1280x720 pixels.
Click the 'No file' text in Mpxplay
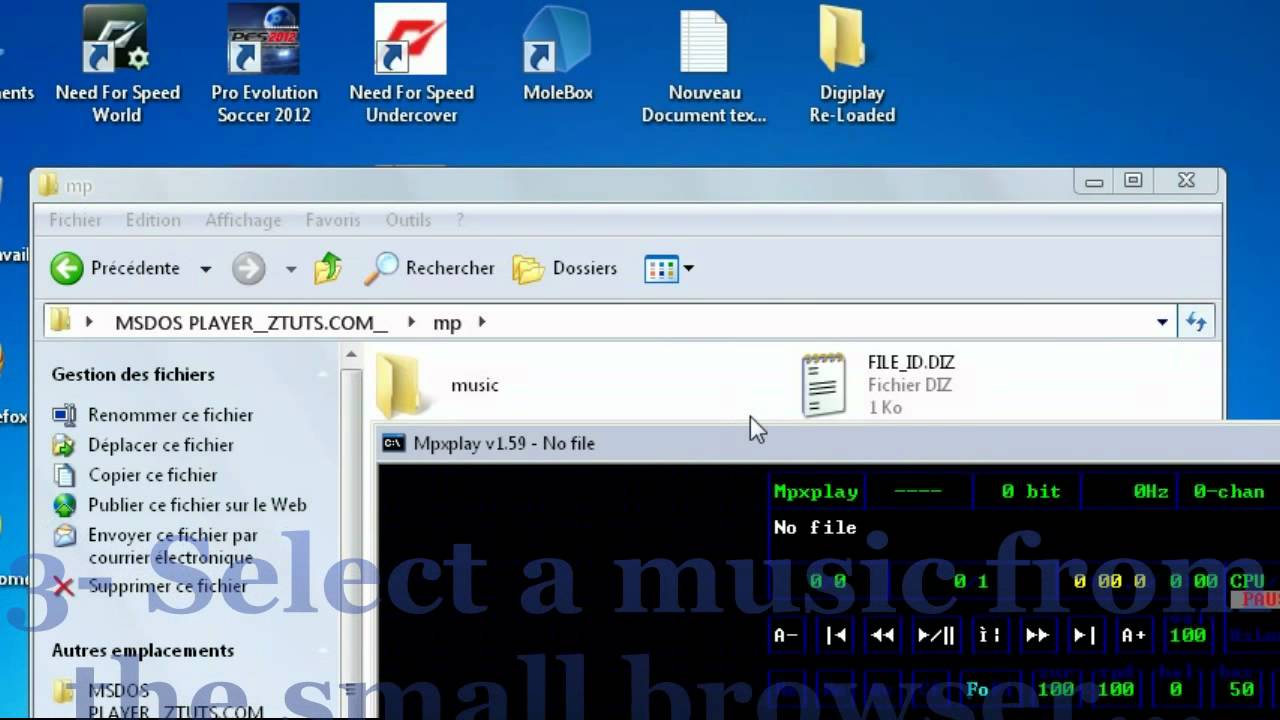pyautogui.click(x=815, y=527)
